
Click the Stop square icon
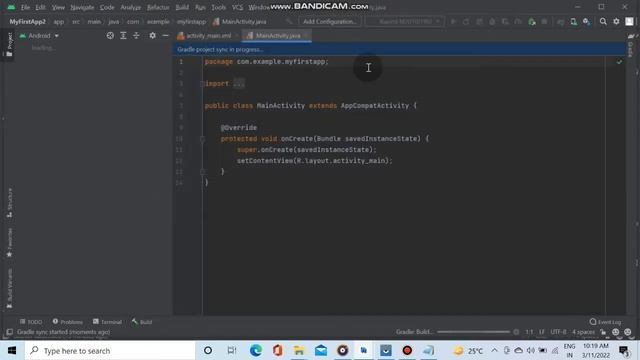(x=544, y=22)
